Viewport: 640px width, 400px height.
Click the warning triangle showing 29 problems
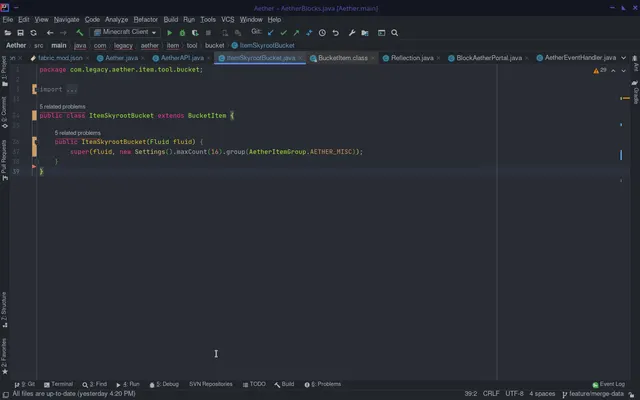pyautogui.click(x=600, y=71)
